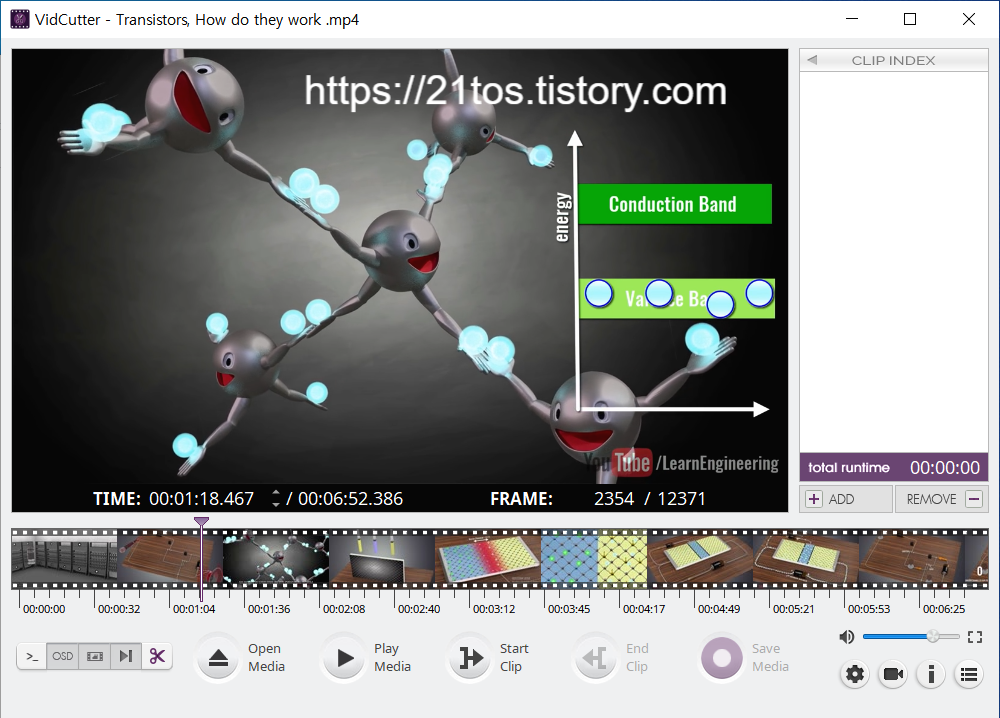Maximize the VidCutter window
Image resolution: width=1000 pixels, height=718 pixels.
pyautogui.click(x=910, y=19)
